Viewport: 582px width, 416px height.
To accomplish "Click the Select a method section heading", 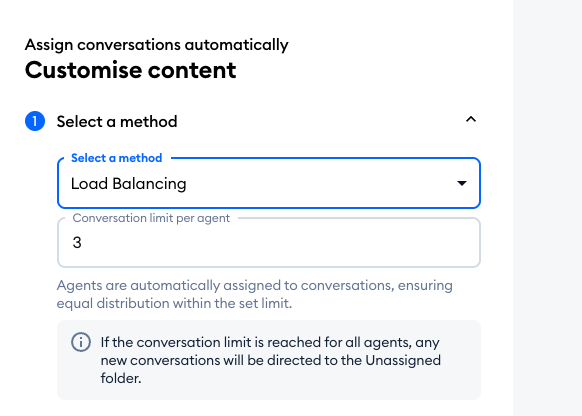I will [117, 122].
